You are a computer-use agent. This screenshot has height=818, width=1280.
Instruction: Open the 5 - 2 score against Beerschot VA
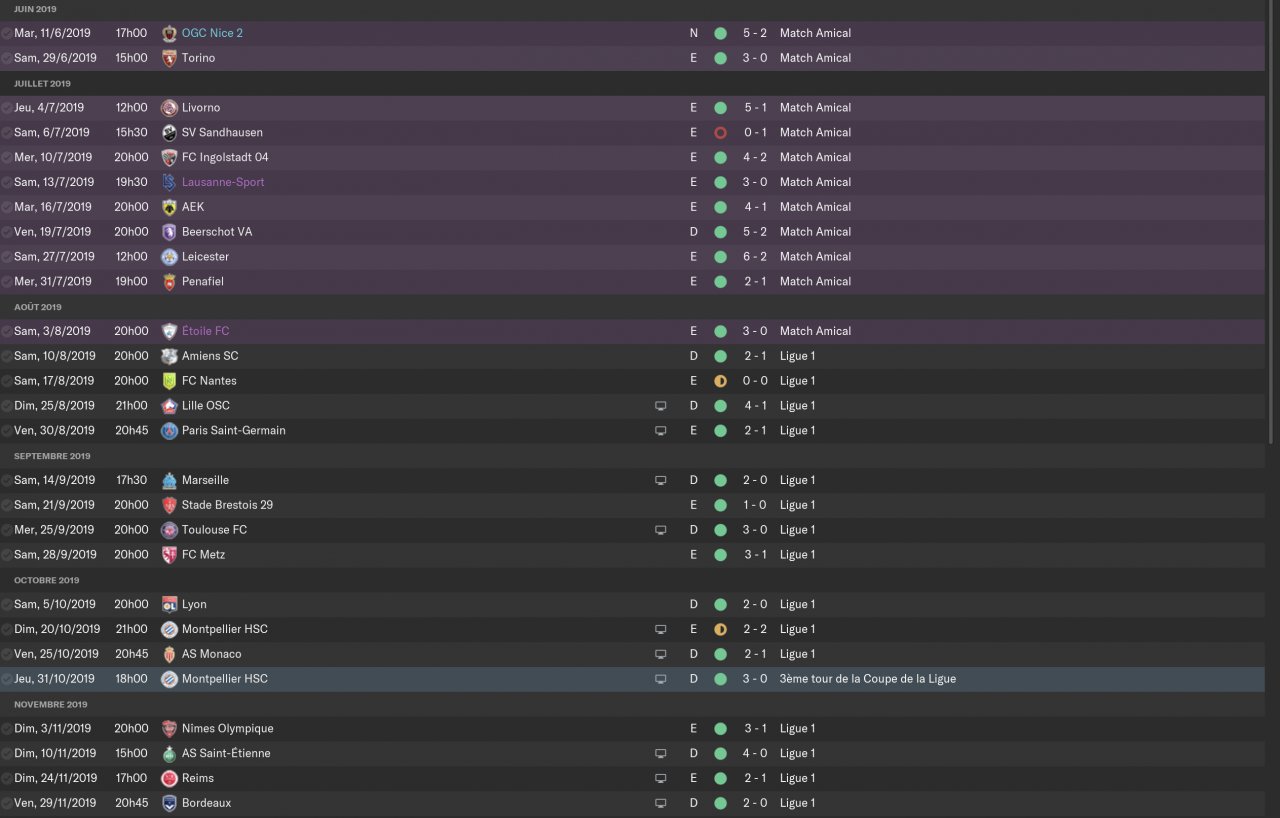[755, 232]
